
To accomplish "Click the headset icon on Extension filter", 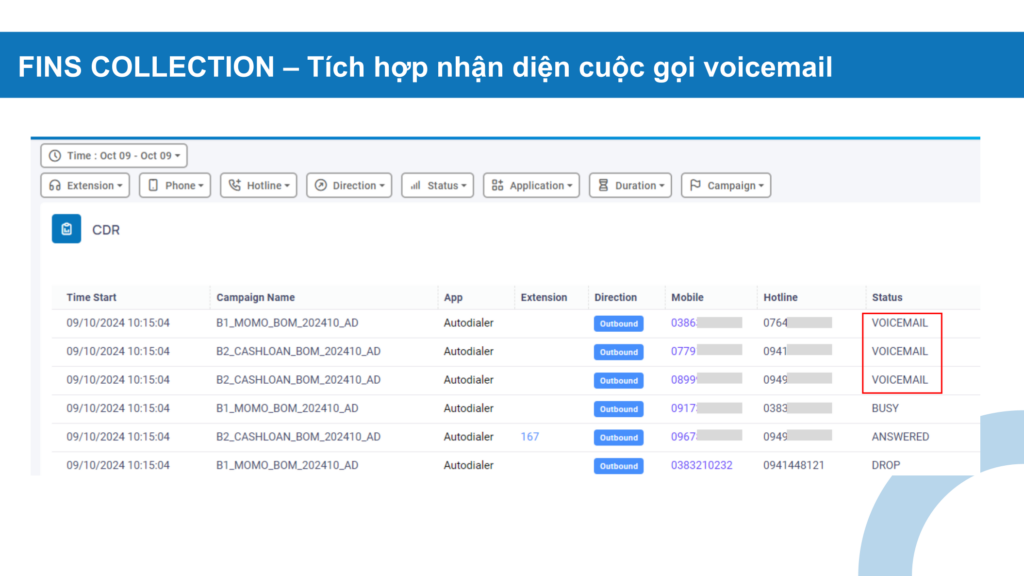I will coord(55,186).
